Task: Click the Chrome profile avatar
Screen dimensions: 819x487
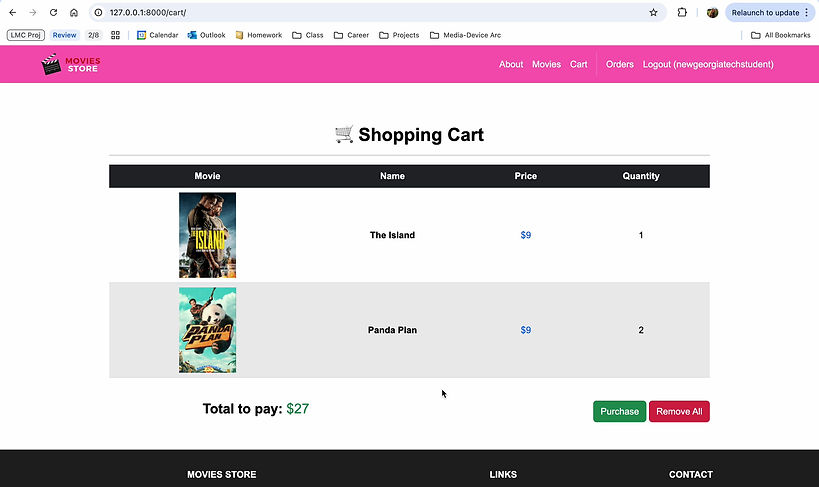Action: tap(712, 13)
